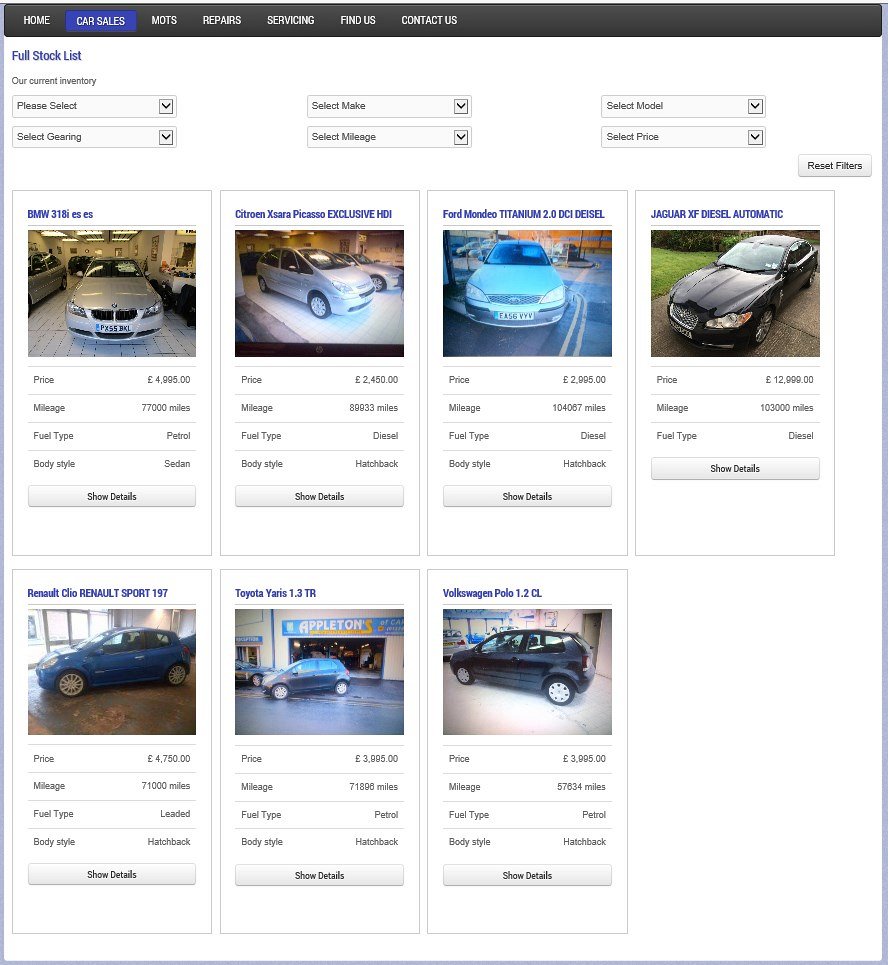
Task: Show details for the Volkswagen Polo
Action: click(527, 875)
